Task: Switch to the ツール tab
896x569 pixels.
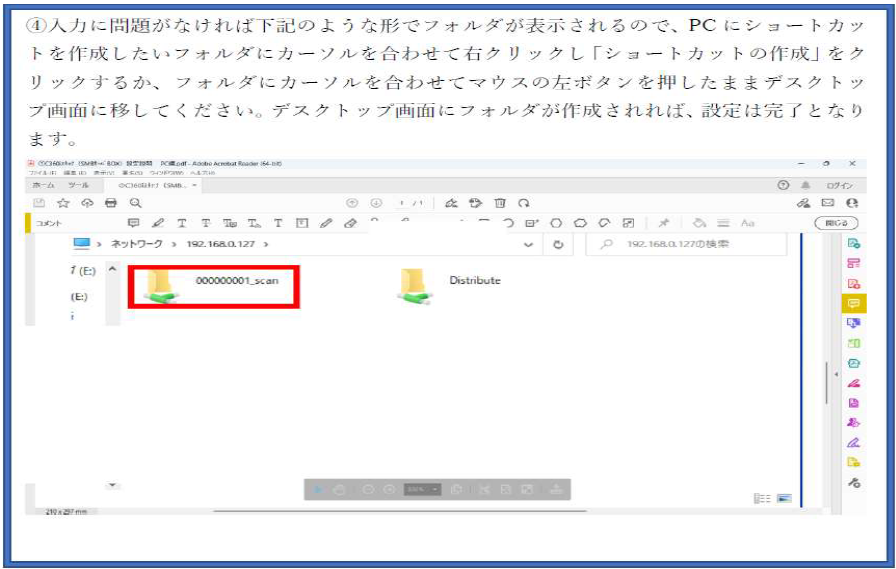Action: point(78,186)
